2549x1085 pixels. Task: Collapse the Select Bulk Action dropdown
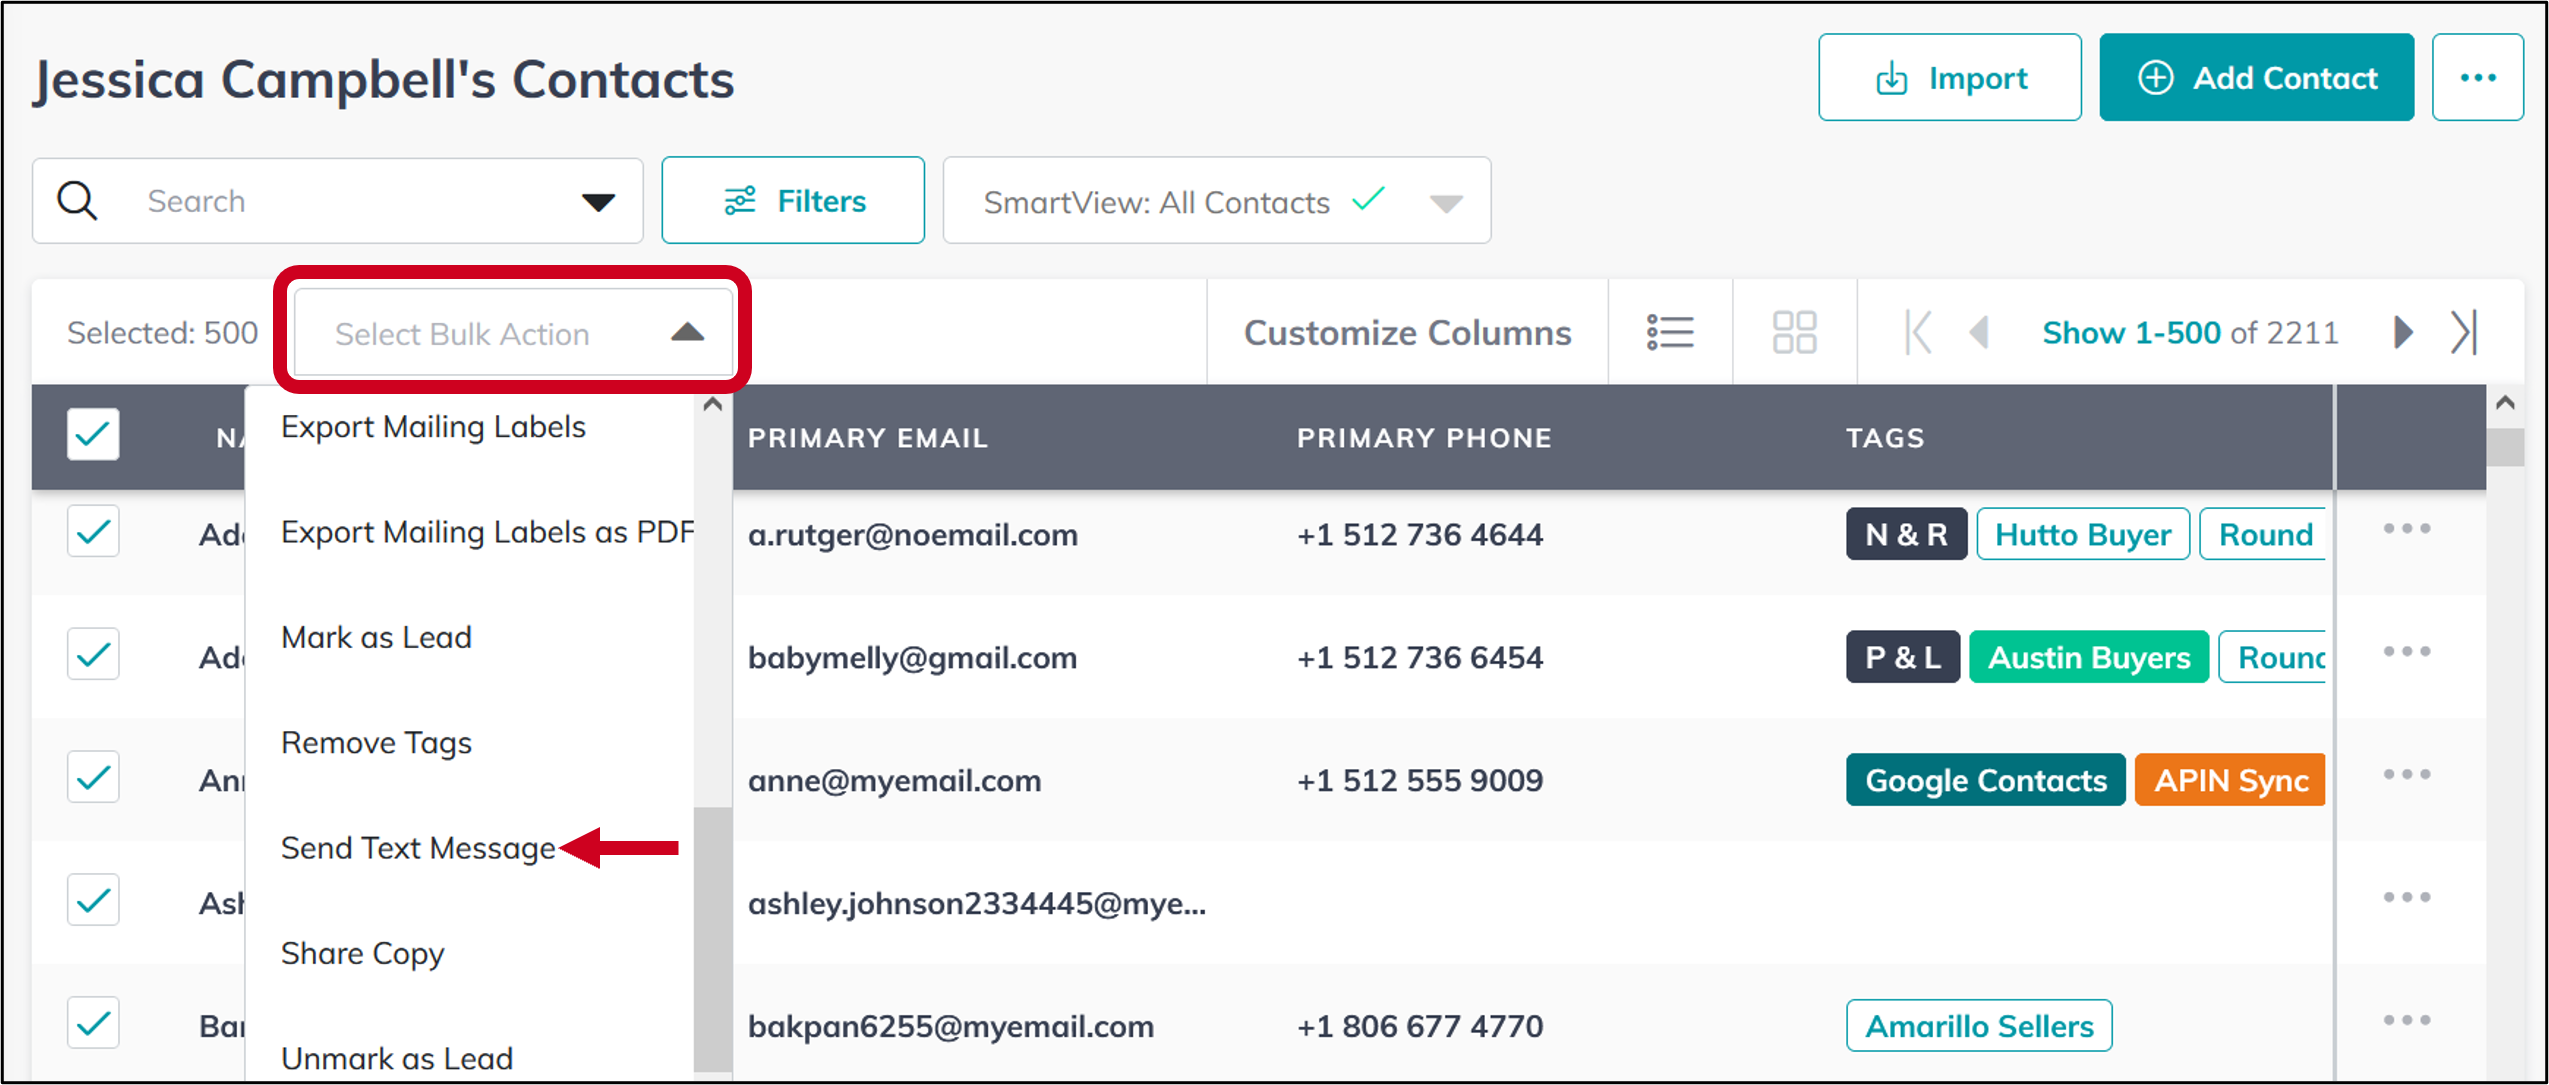pyautogui.click(x=686, y=333)
